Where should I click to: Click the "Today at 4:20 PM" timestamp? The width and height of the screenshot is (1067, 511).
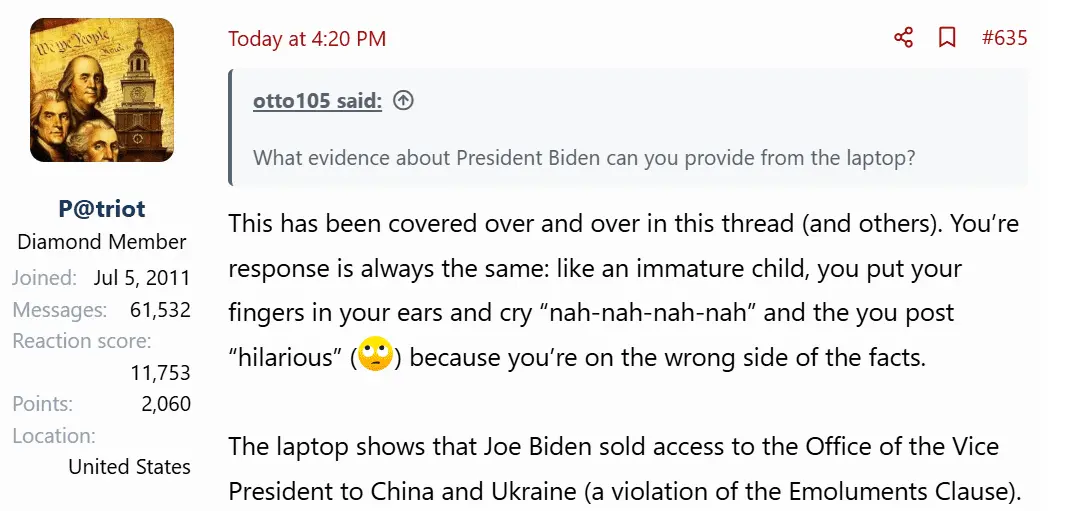tap(307, 39)
